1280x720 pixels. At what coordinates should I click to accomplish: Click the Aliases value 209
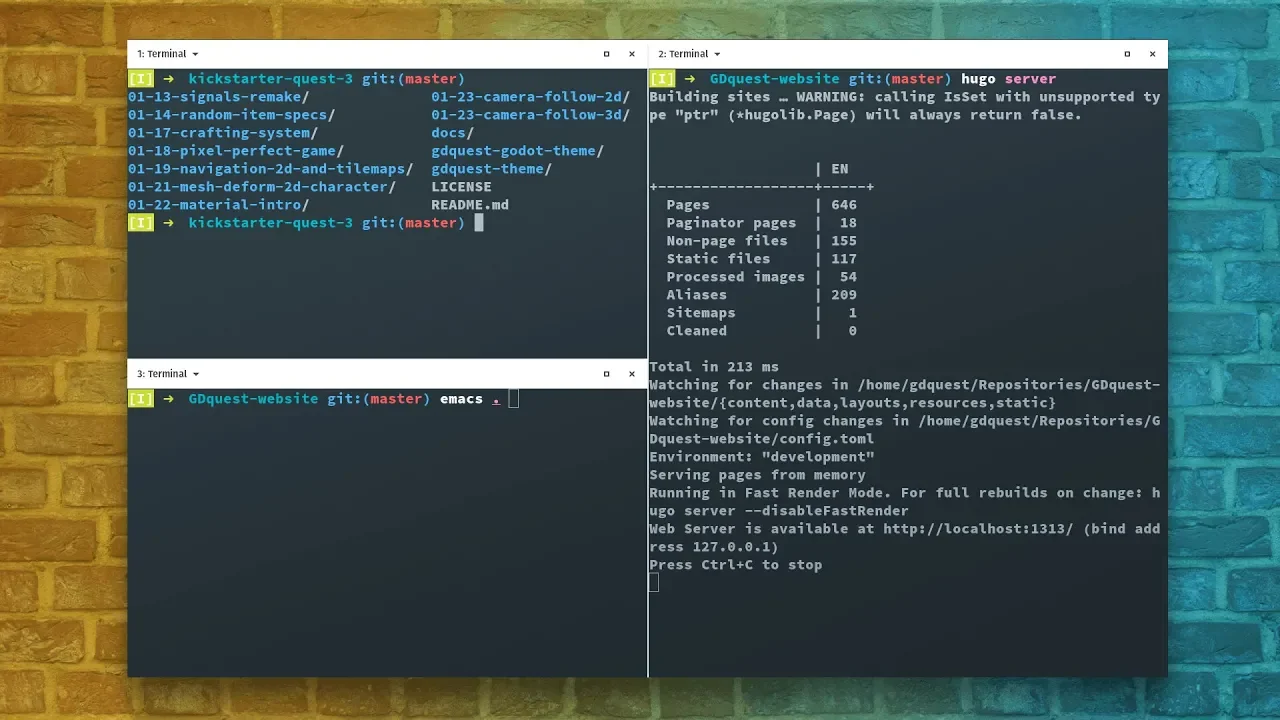coord(844,295)
